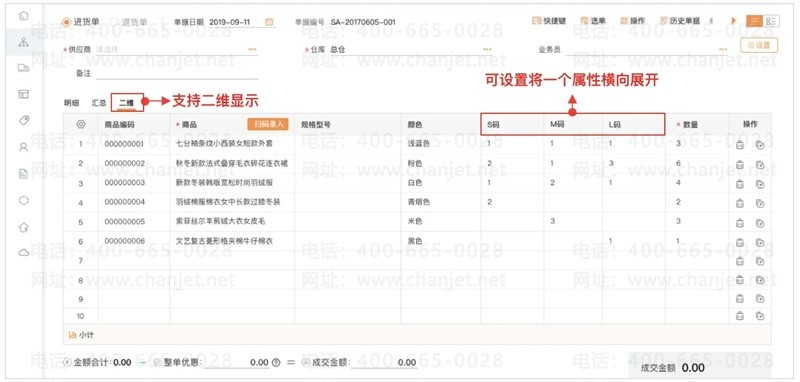Duplicate row 5 using its copy icon
The width and height of the screenshot is (800, 382).
pyautogui.click(x=760, y=223)
